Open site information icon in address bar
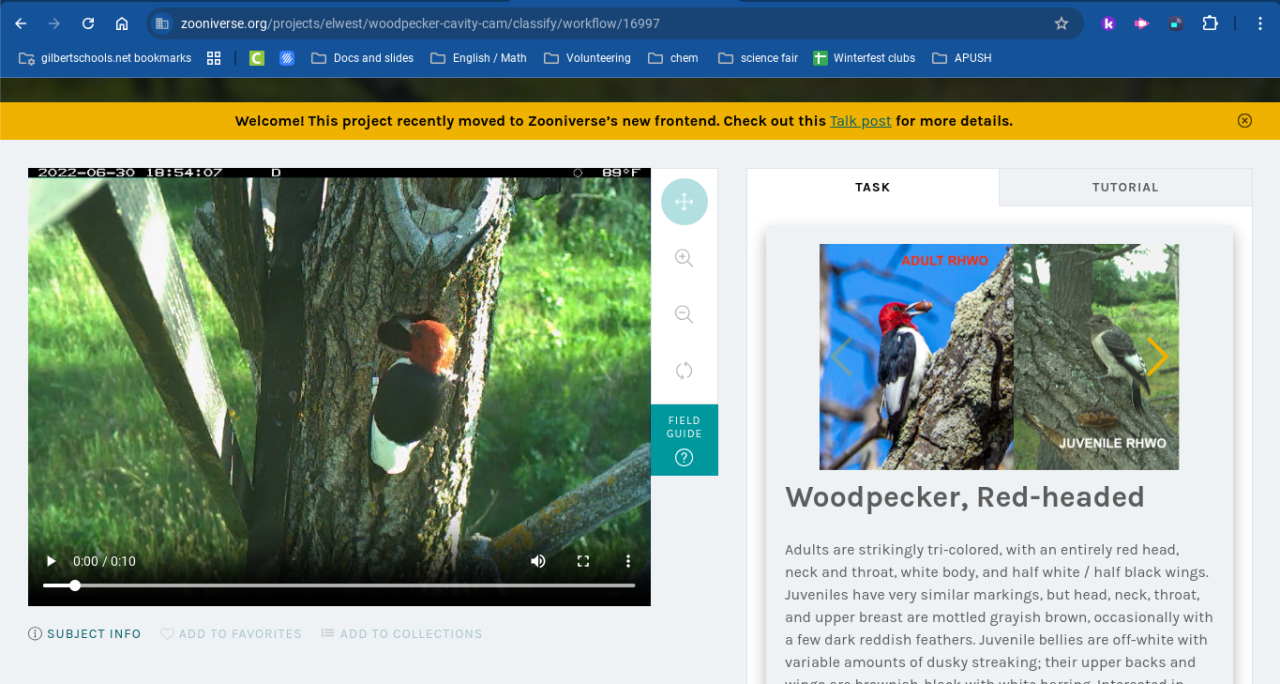 tap(162, 23)
